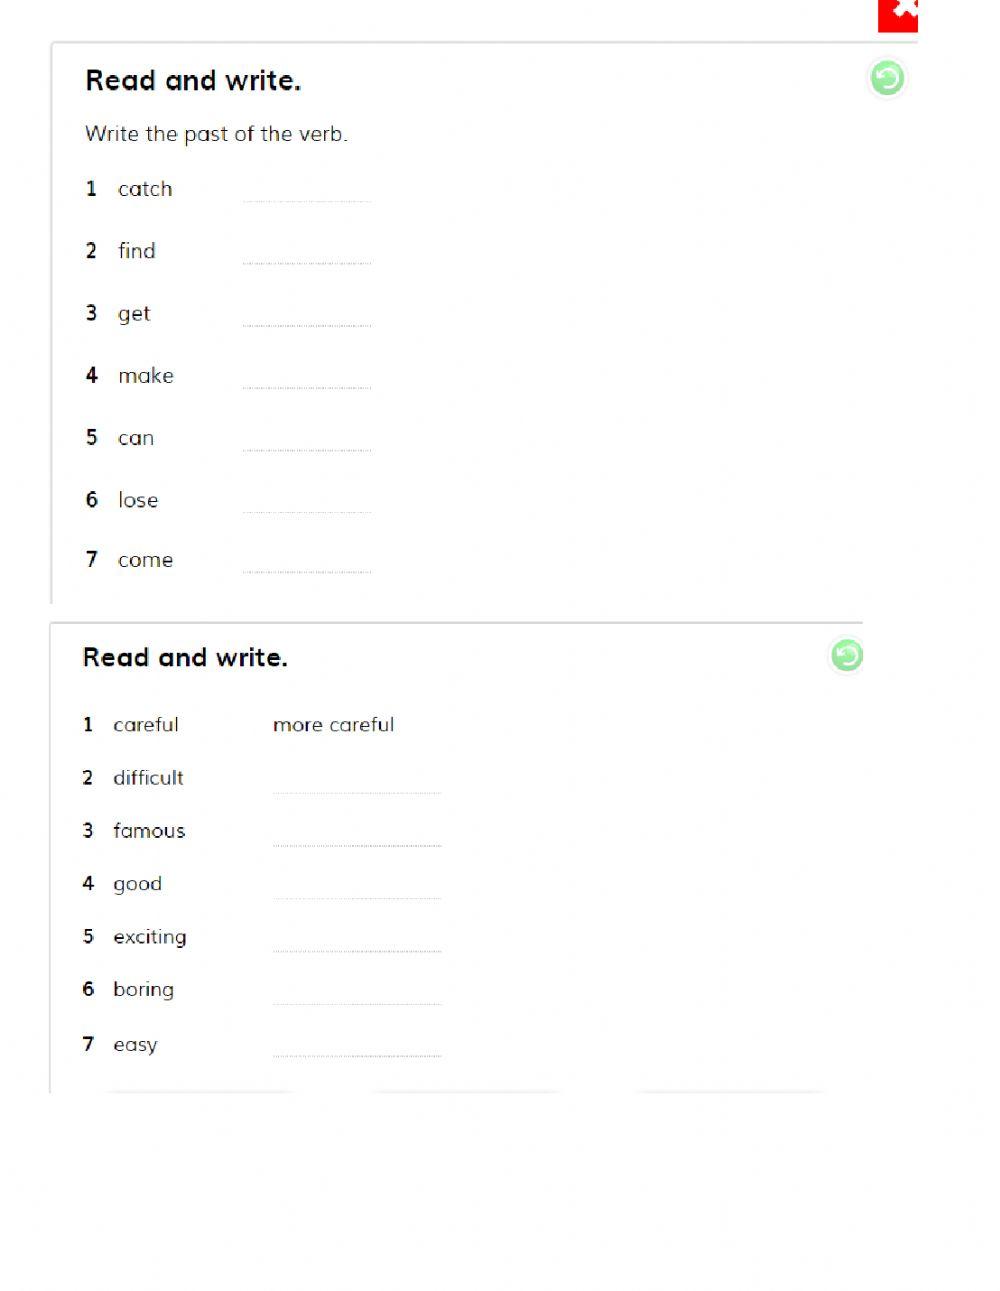
Task: Click the answer field beside 'easy'
Action: (356, 1046)
